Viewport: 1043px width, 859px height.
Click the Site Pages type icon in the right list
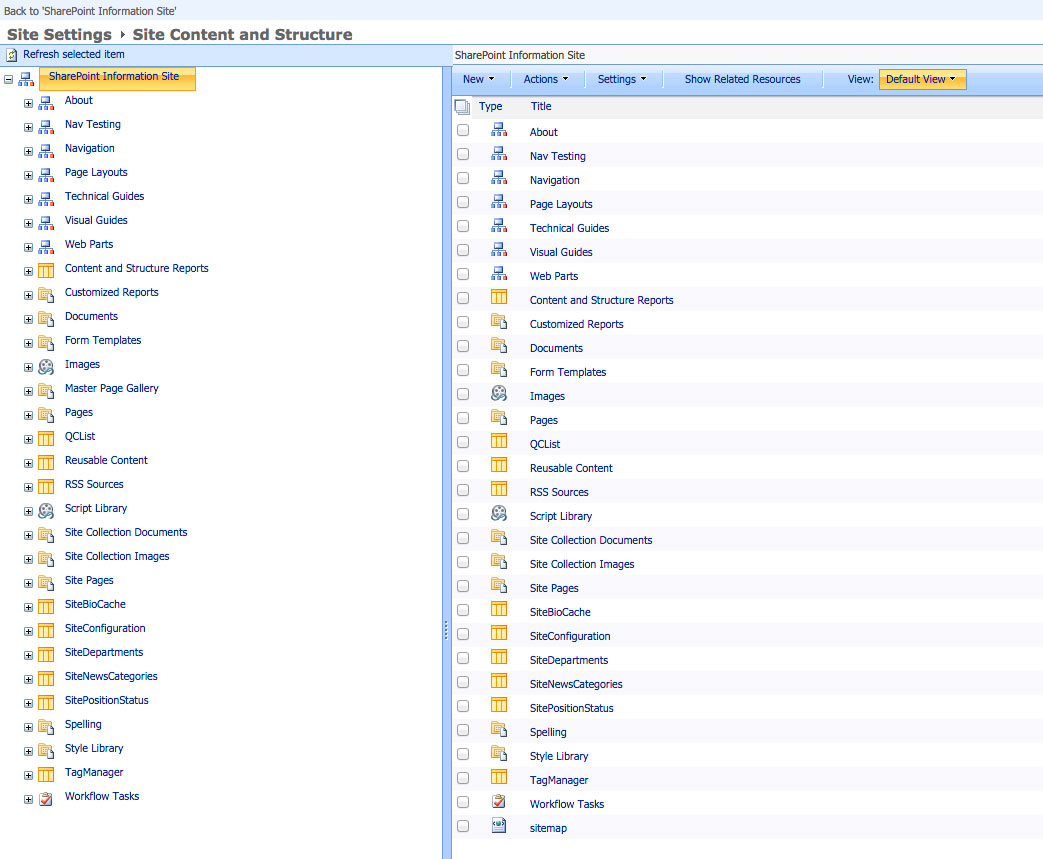point(499,586)
